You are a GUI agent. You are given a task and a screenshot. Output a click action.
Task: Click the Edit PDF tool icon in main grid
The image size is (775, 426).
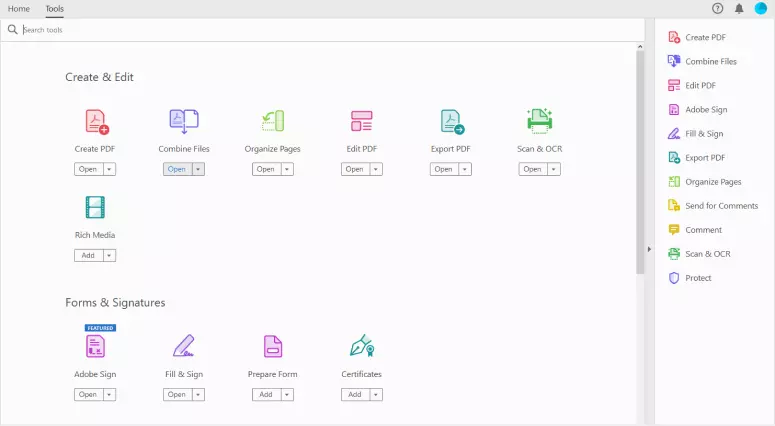(361, 121)
